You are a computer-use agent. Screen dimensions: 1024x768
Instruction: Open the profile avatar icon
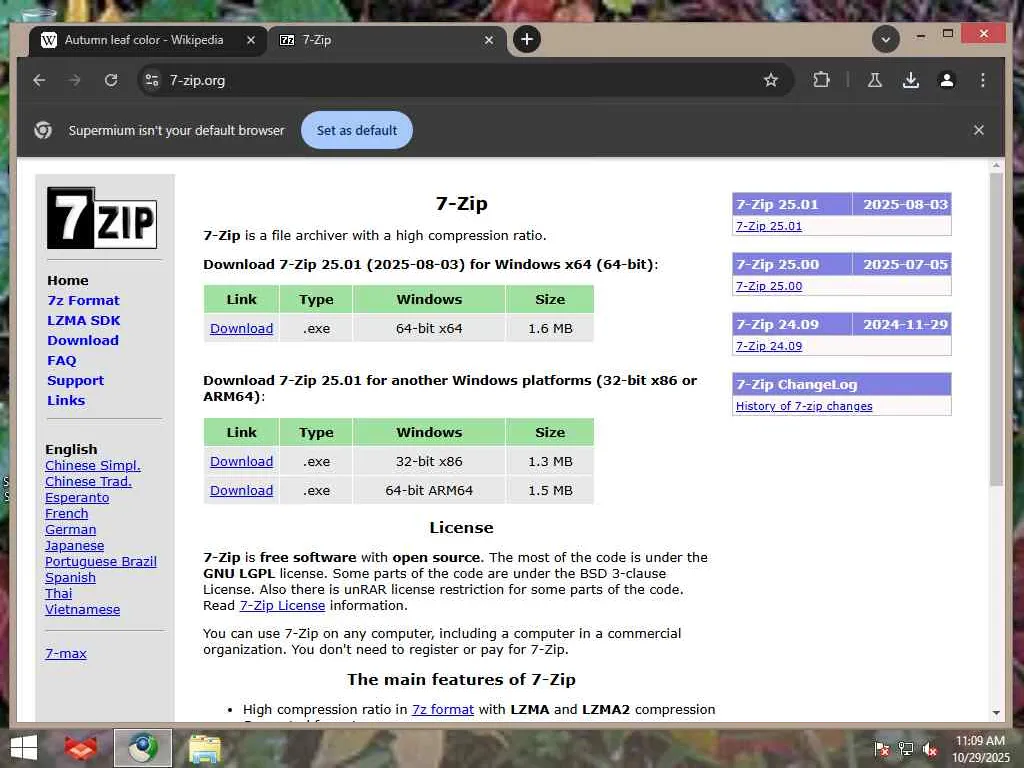coord(946,80)
